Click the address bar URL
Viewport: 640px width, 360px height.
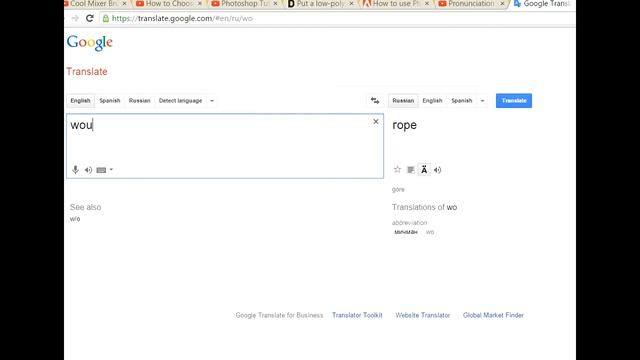coord(182,18)
